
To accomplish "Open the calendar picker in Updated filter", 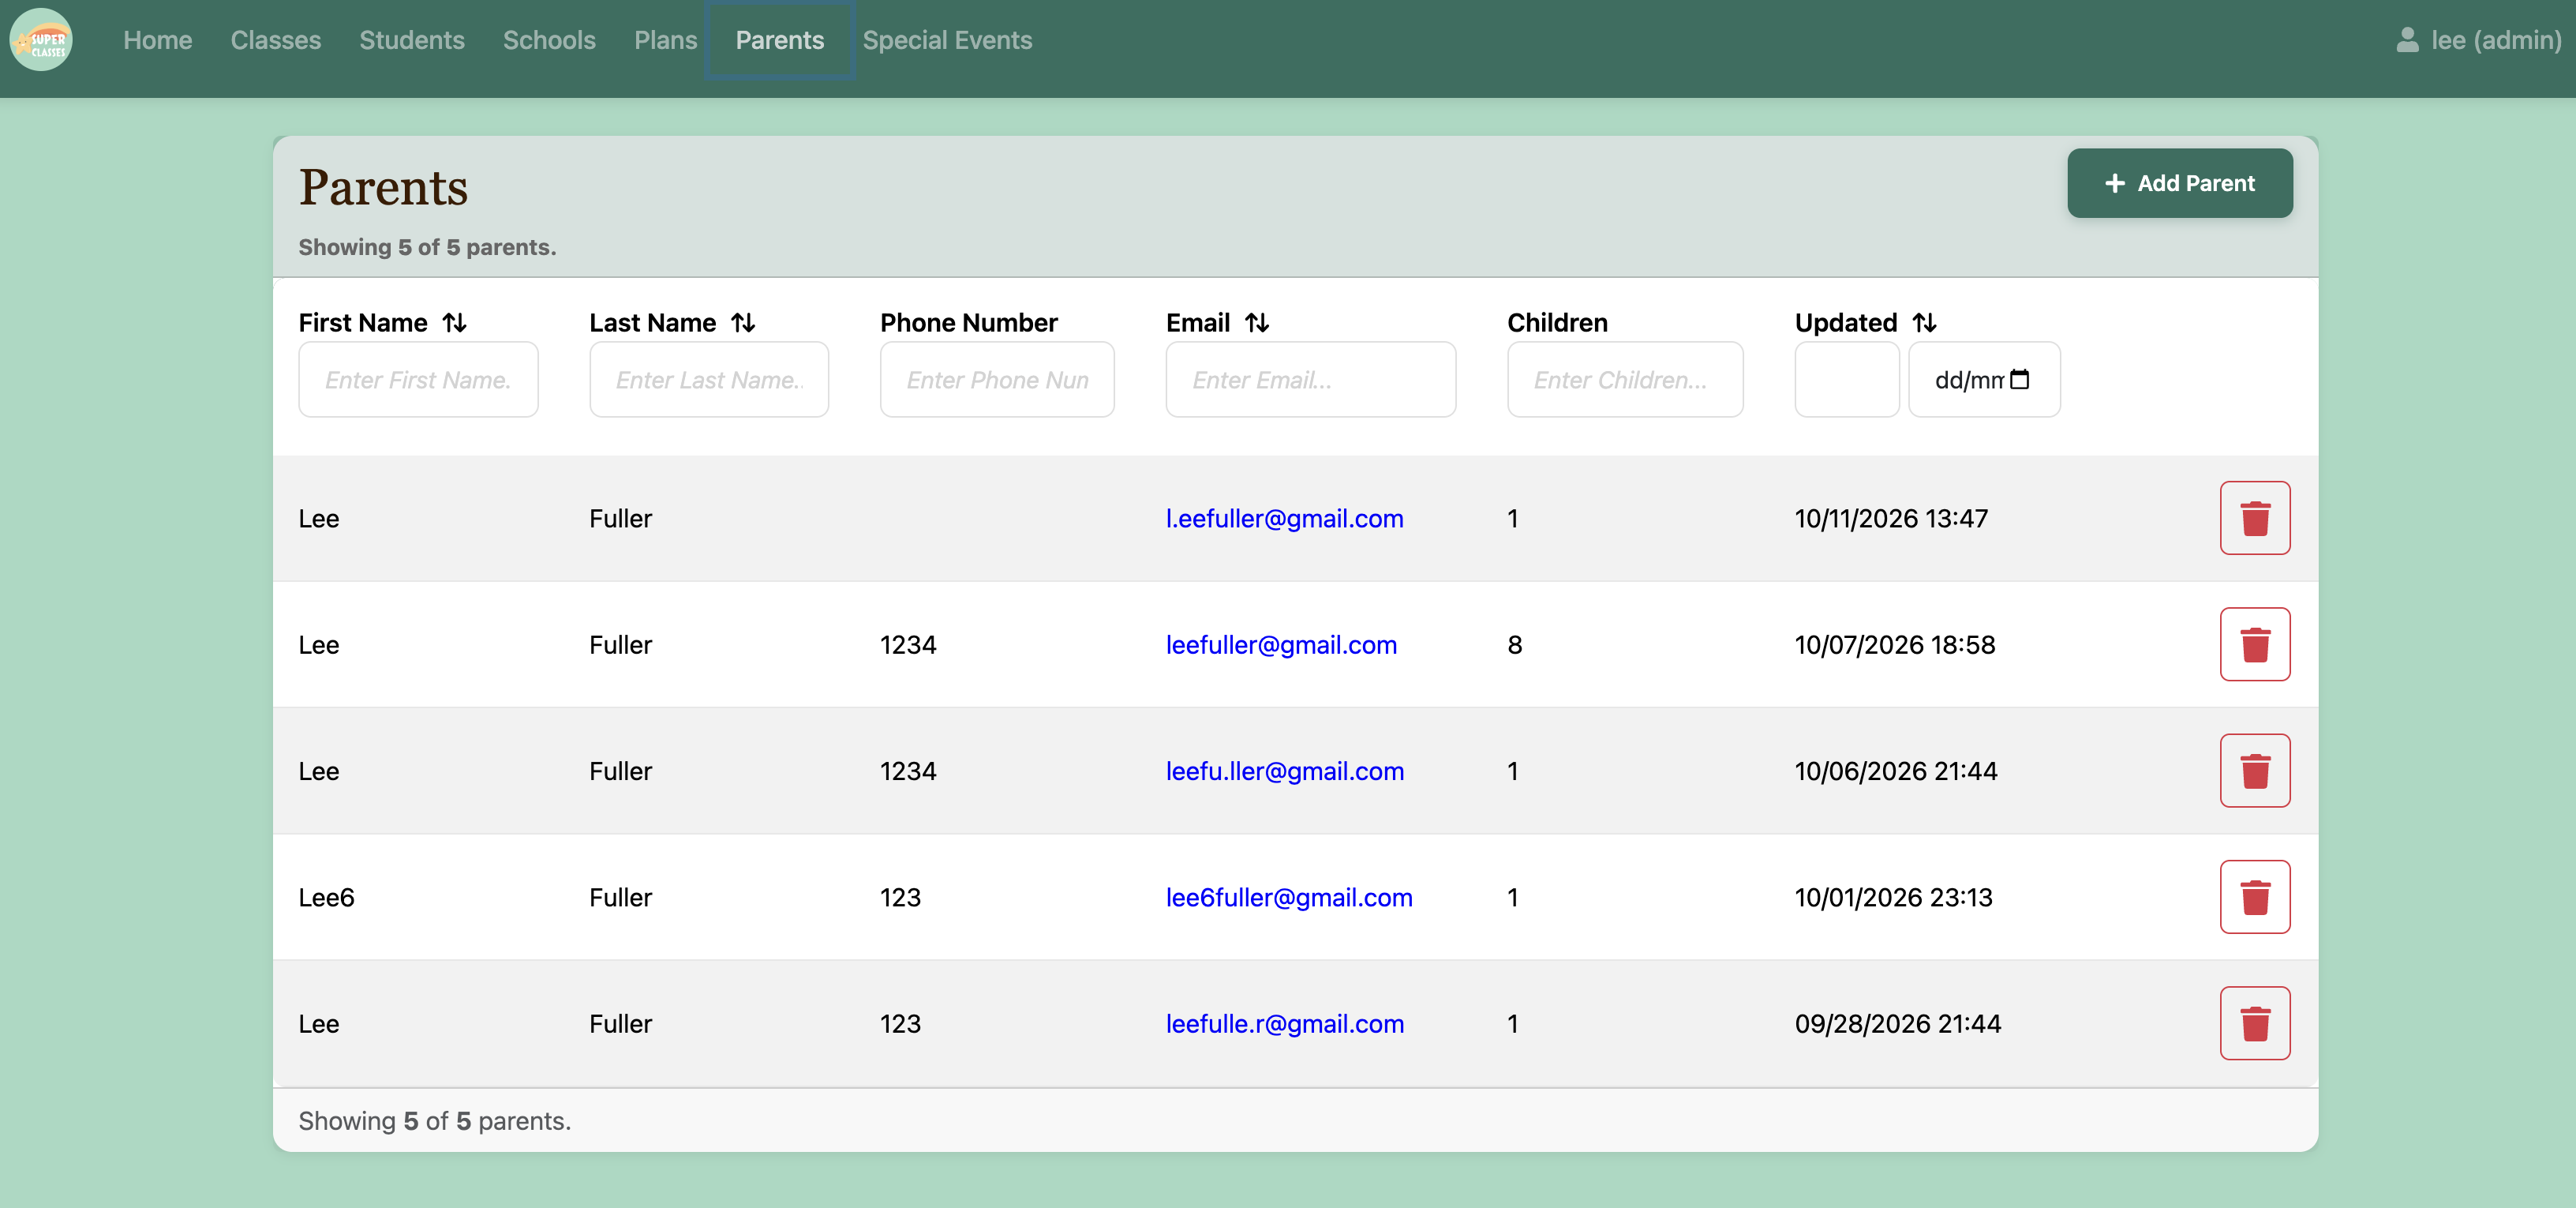I will tap(2019, 380).
